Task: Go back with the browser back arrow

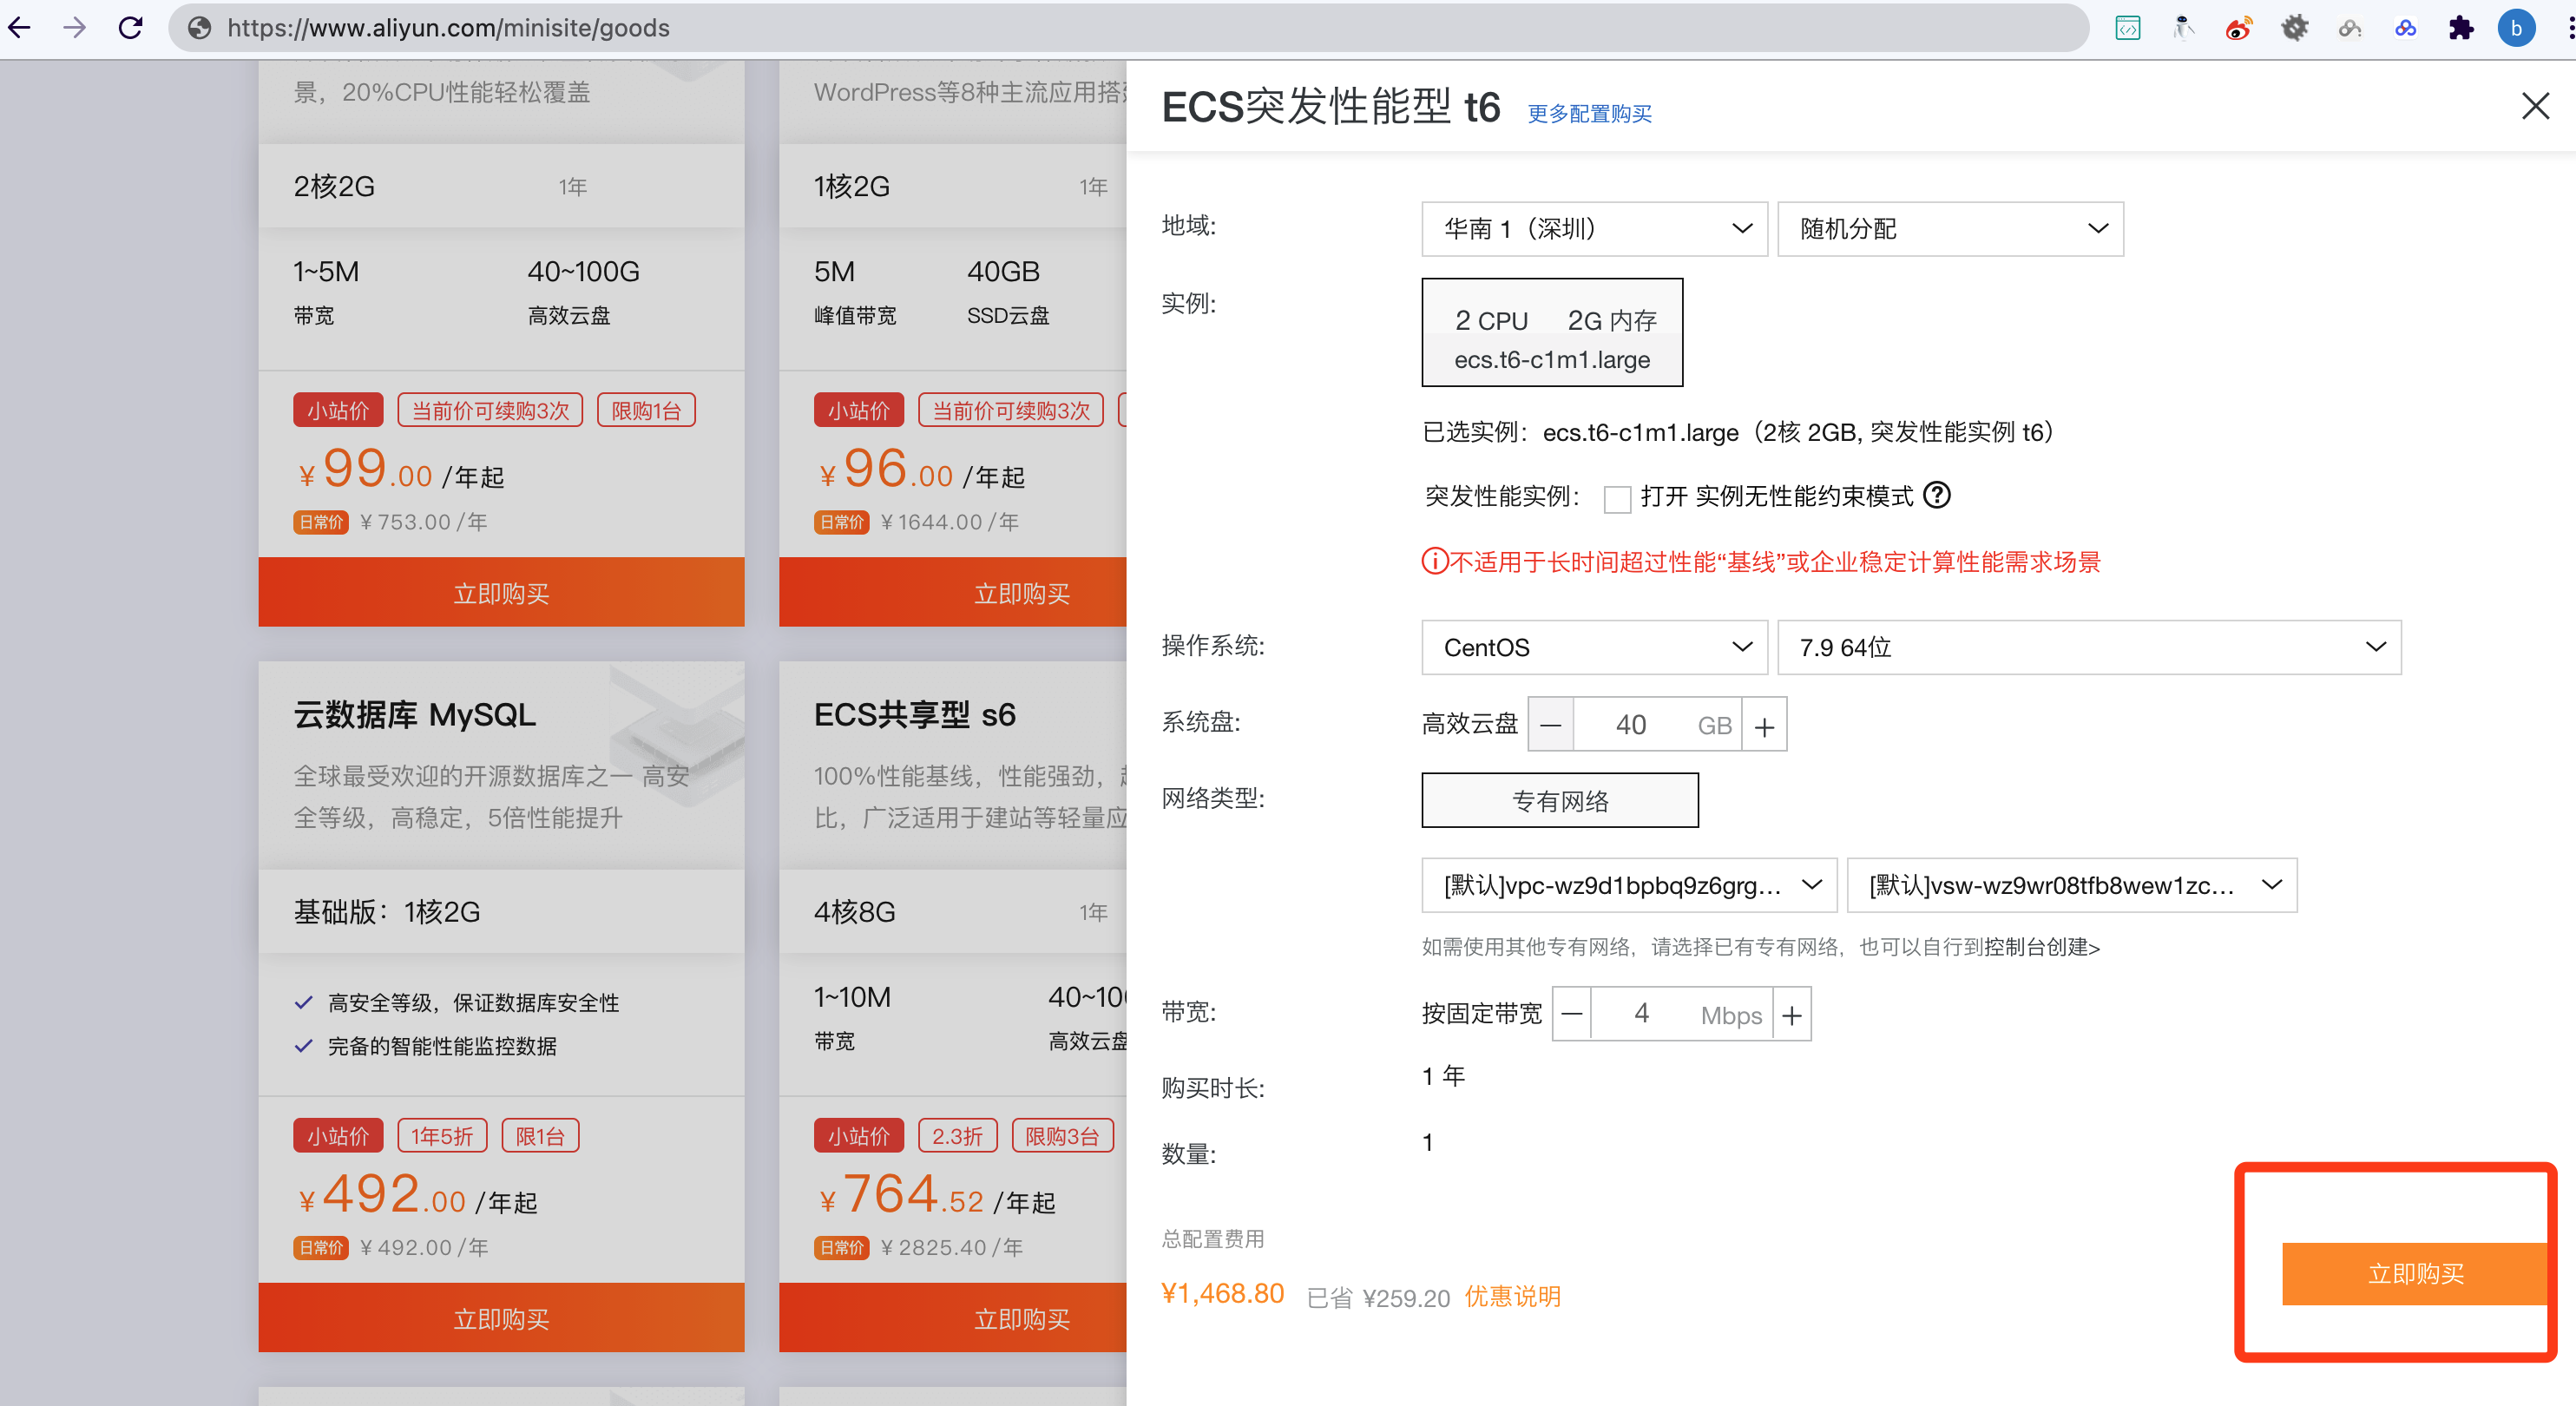Action: click(20, 27)
